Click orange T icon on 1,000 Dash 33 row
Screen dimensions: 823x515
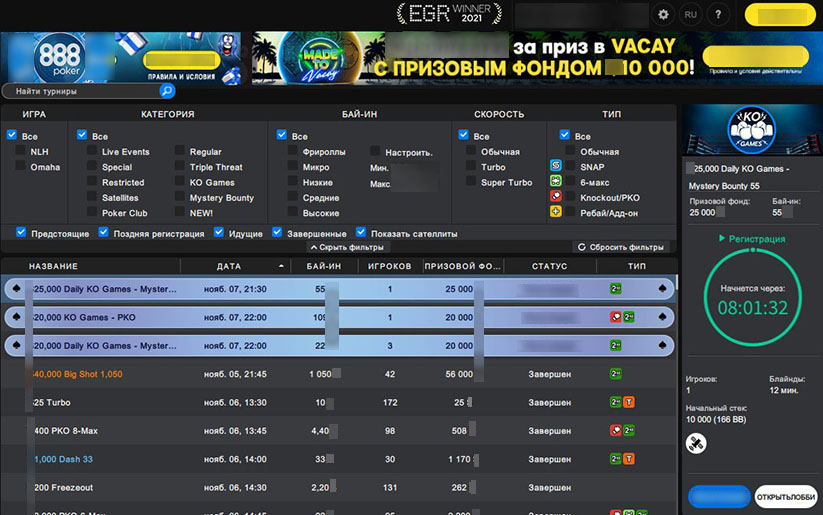629,459
